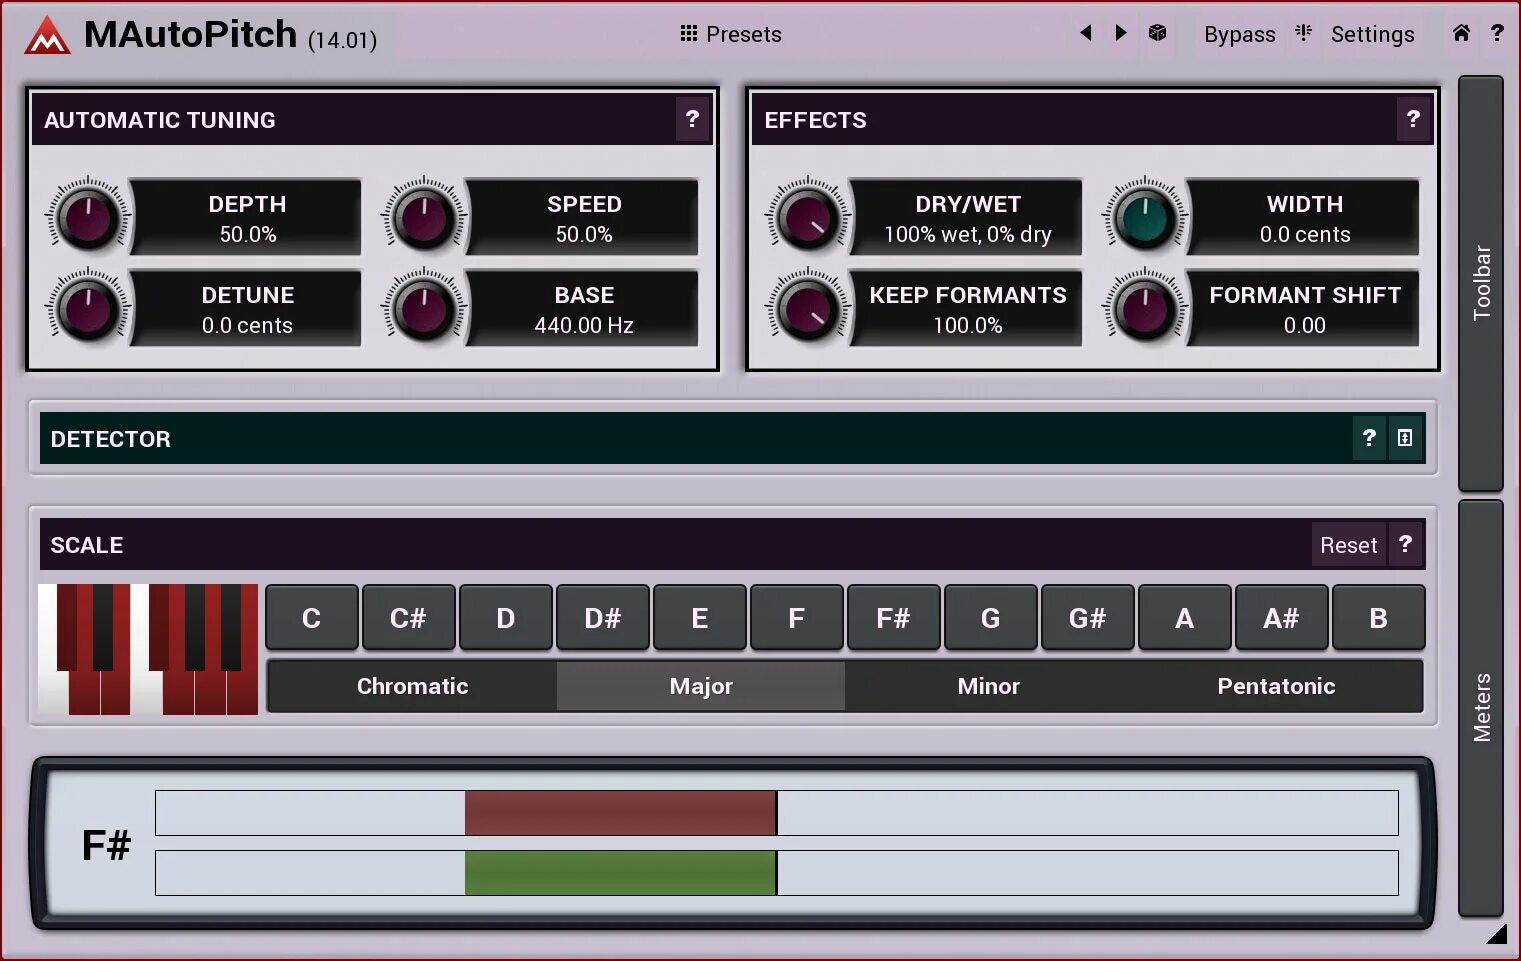Click the Width knob
This screenshot has height=961, width=1521.
1145,217
